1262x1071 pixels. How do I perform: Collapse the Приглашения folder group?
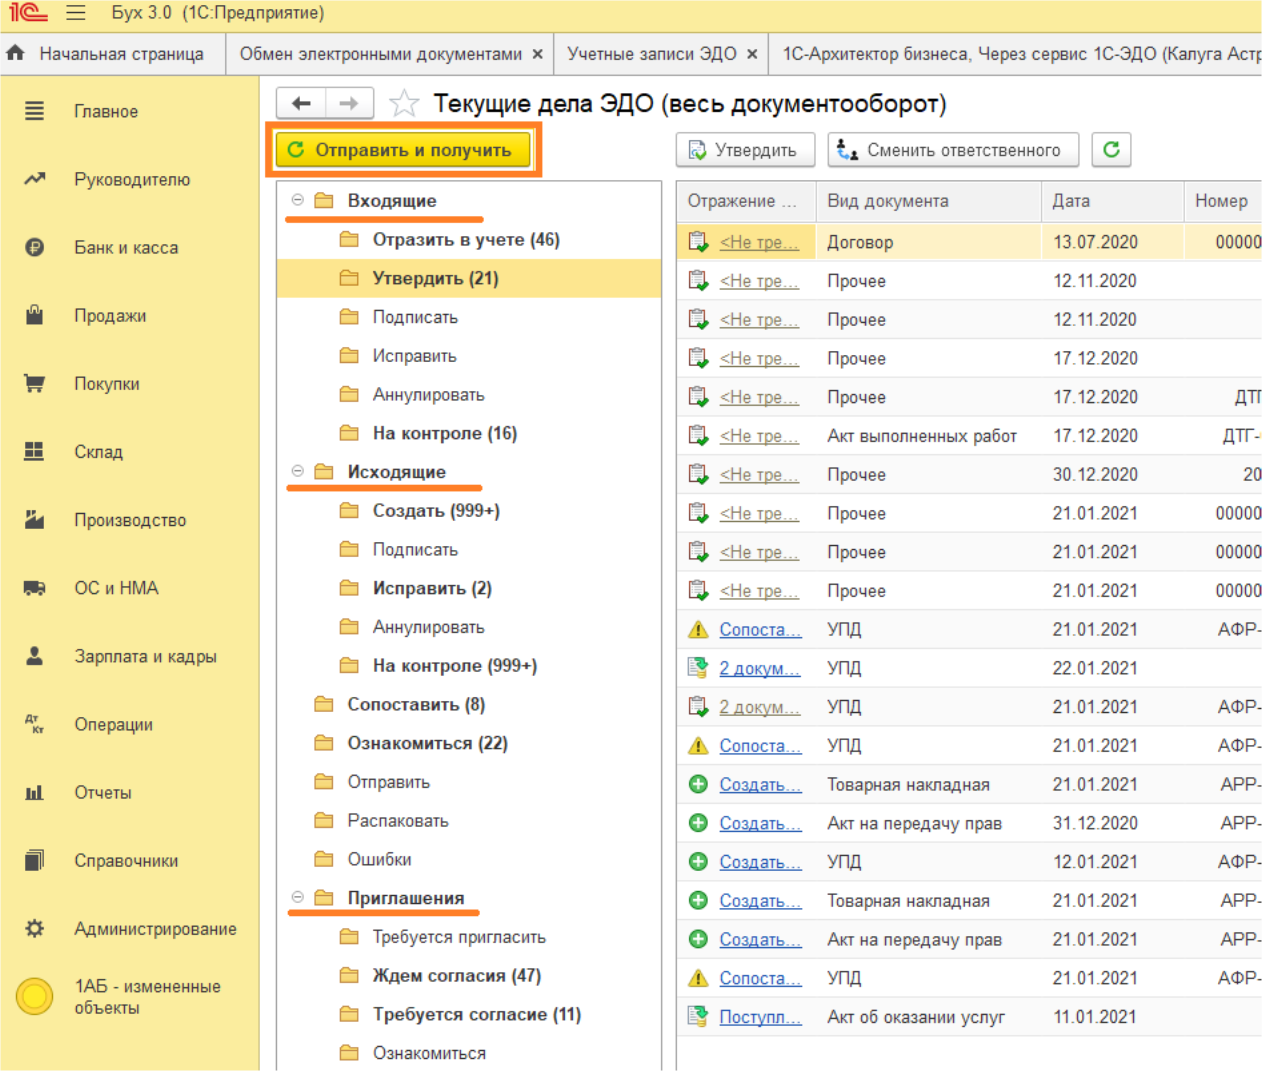tap(297, 897)
